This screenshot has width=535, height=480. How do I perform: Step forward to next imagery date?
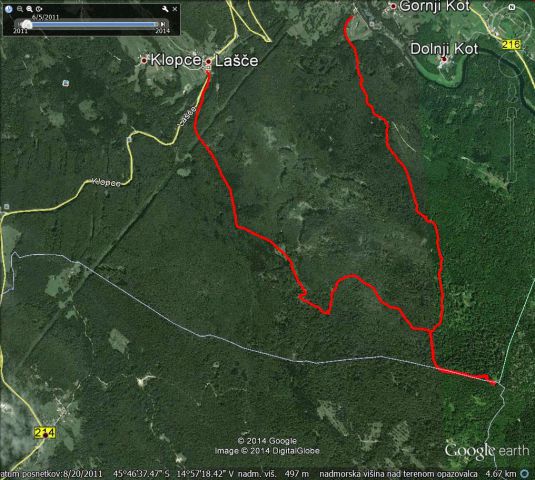163,24
